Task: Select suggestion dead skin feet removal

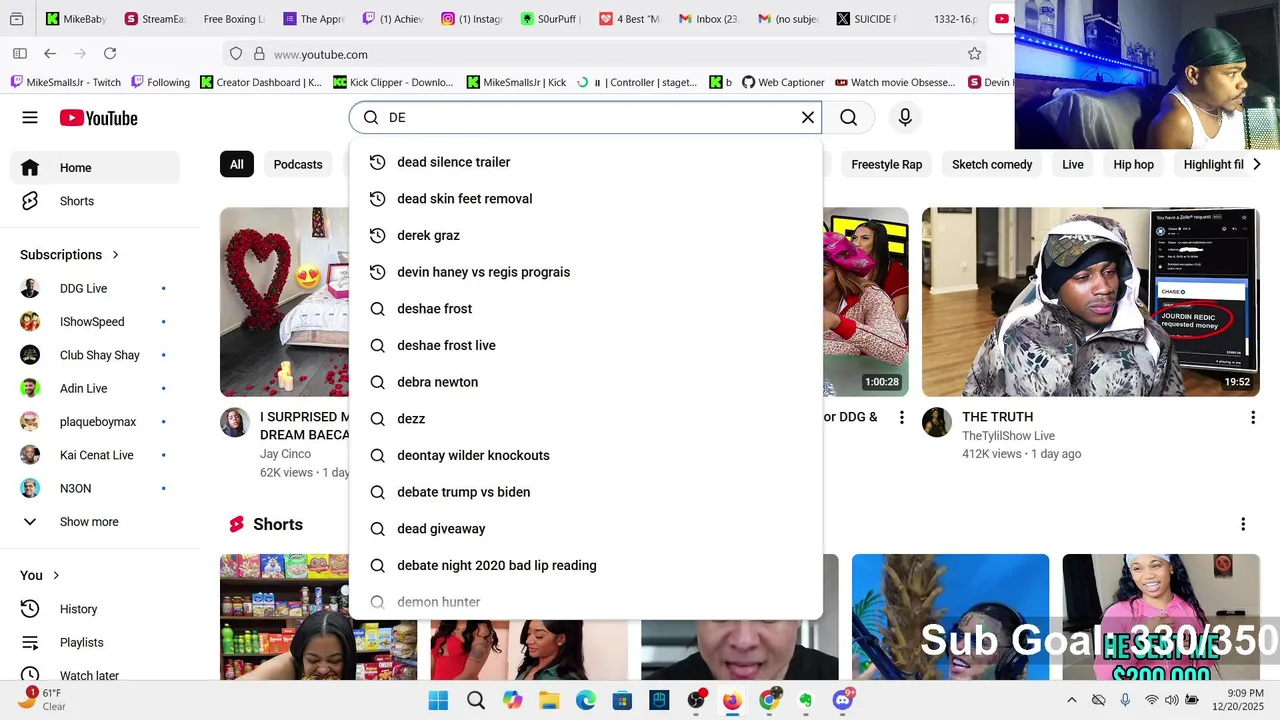Action: [586, 199]
